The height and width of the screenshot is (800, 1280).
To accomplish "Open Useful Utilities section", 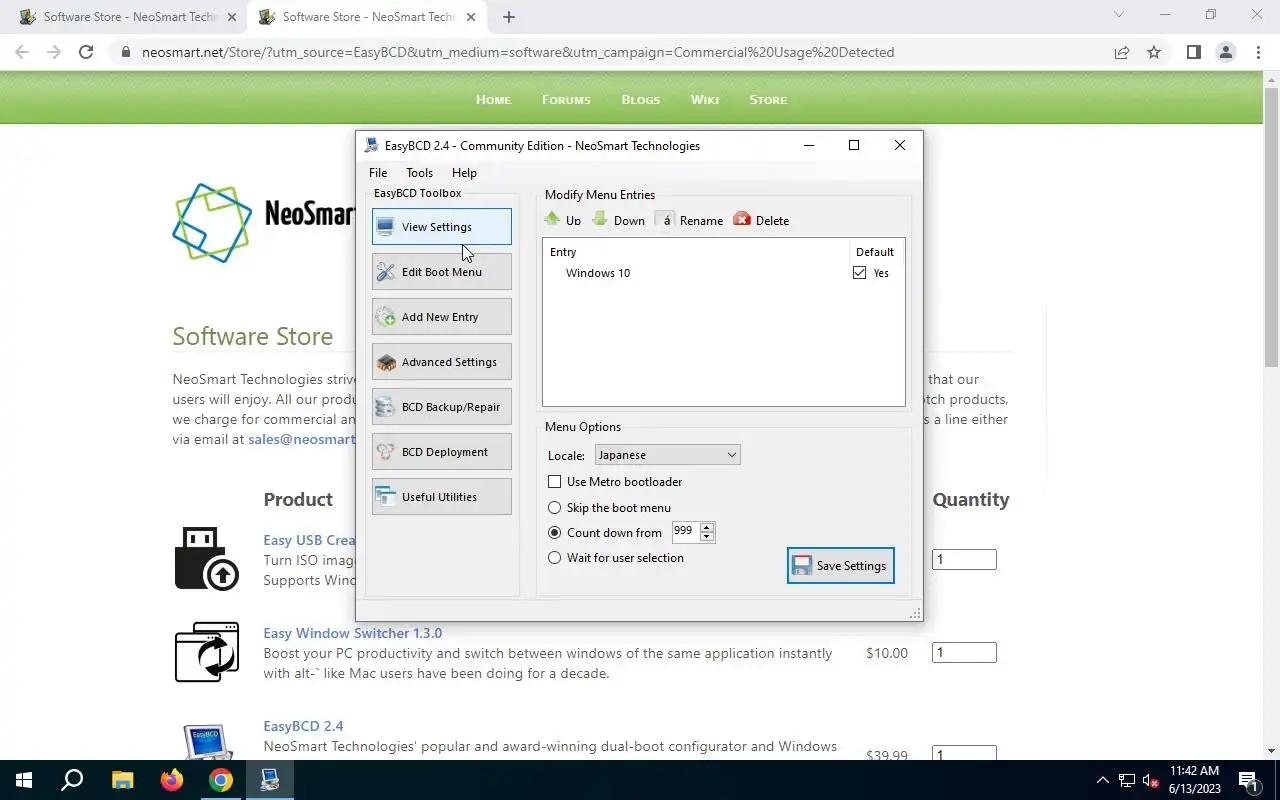I will (441, 496).
